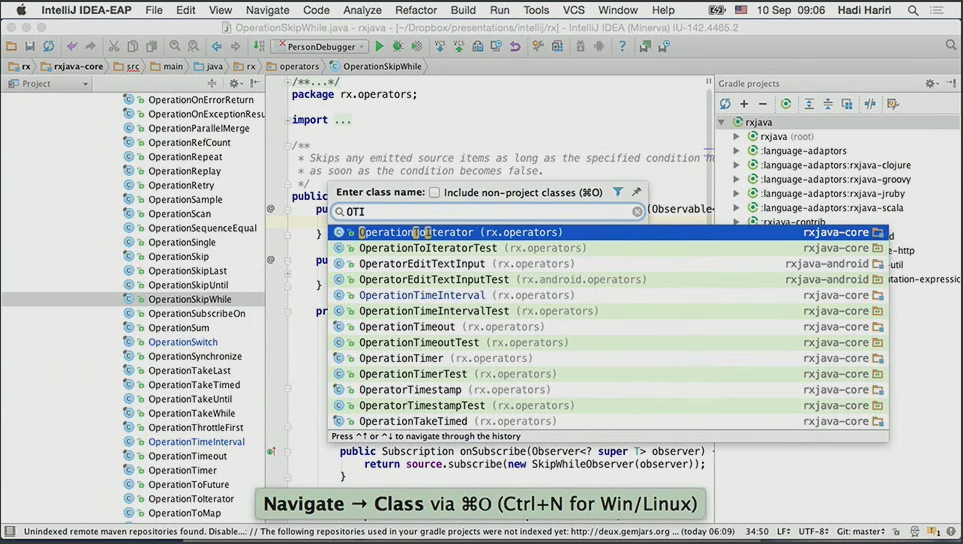Expand :language-adaptors:rxjava-scala node
963x544 pixels.
click(736, 208)
